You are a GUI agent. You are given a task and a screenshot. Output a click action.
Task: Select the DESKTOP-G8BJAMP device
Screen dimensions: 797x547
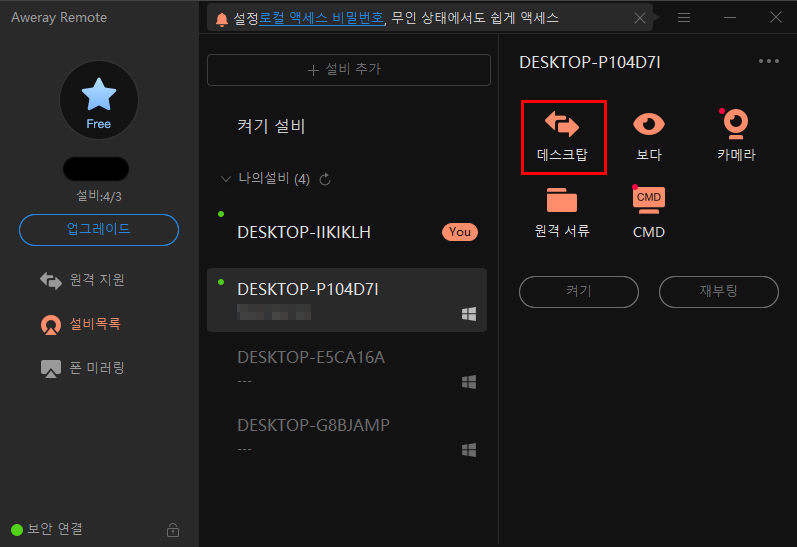[347, 436]
